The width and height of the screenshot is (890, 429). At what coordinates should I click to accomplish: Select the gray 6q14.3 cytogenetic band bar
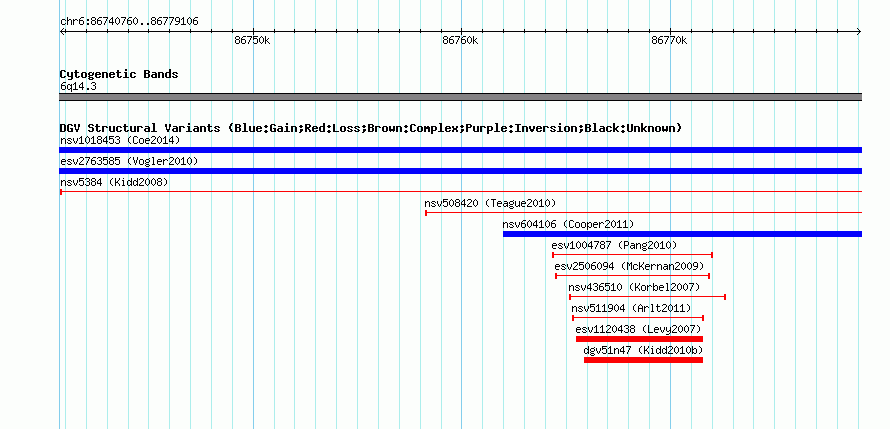(460, 97)
